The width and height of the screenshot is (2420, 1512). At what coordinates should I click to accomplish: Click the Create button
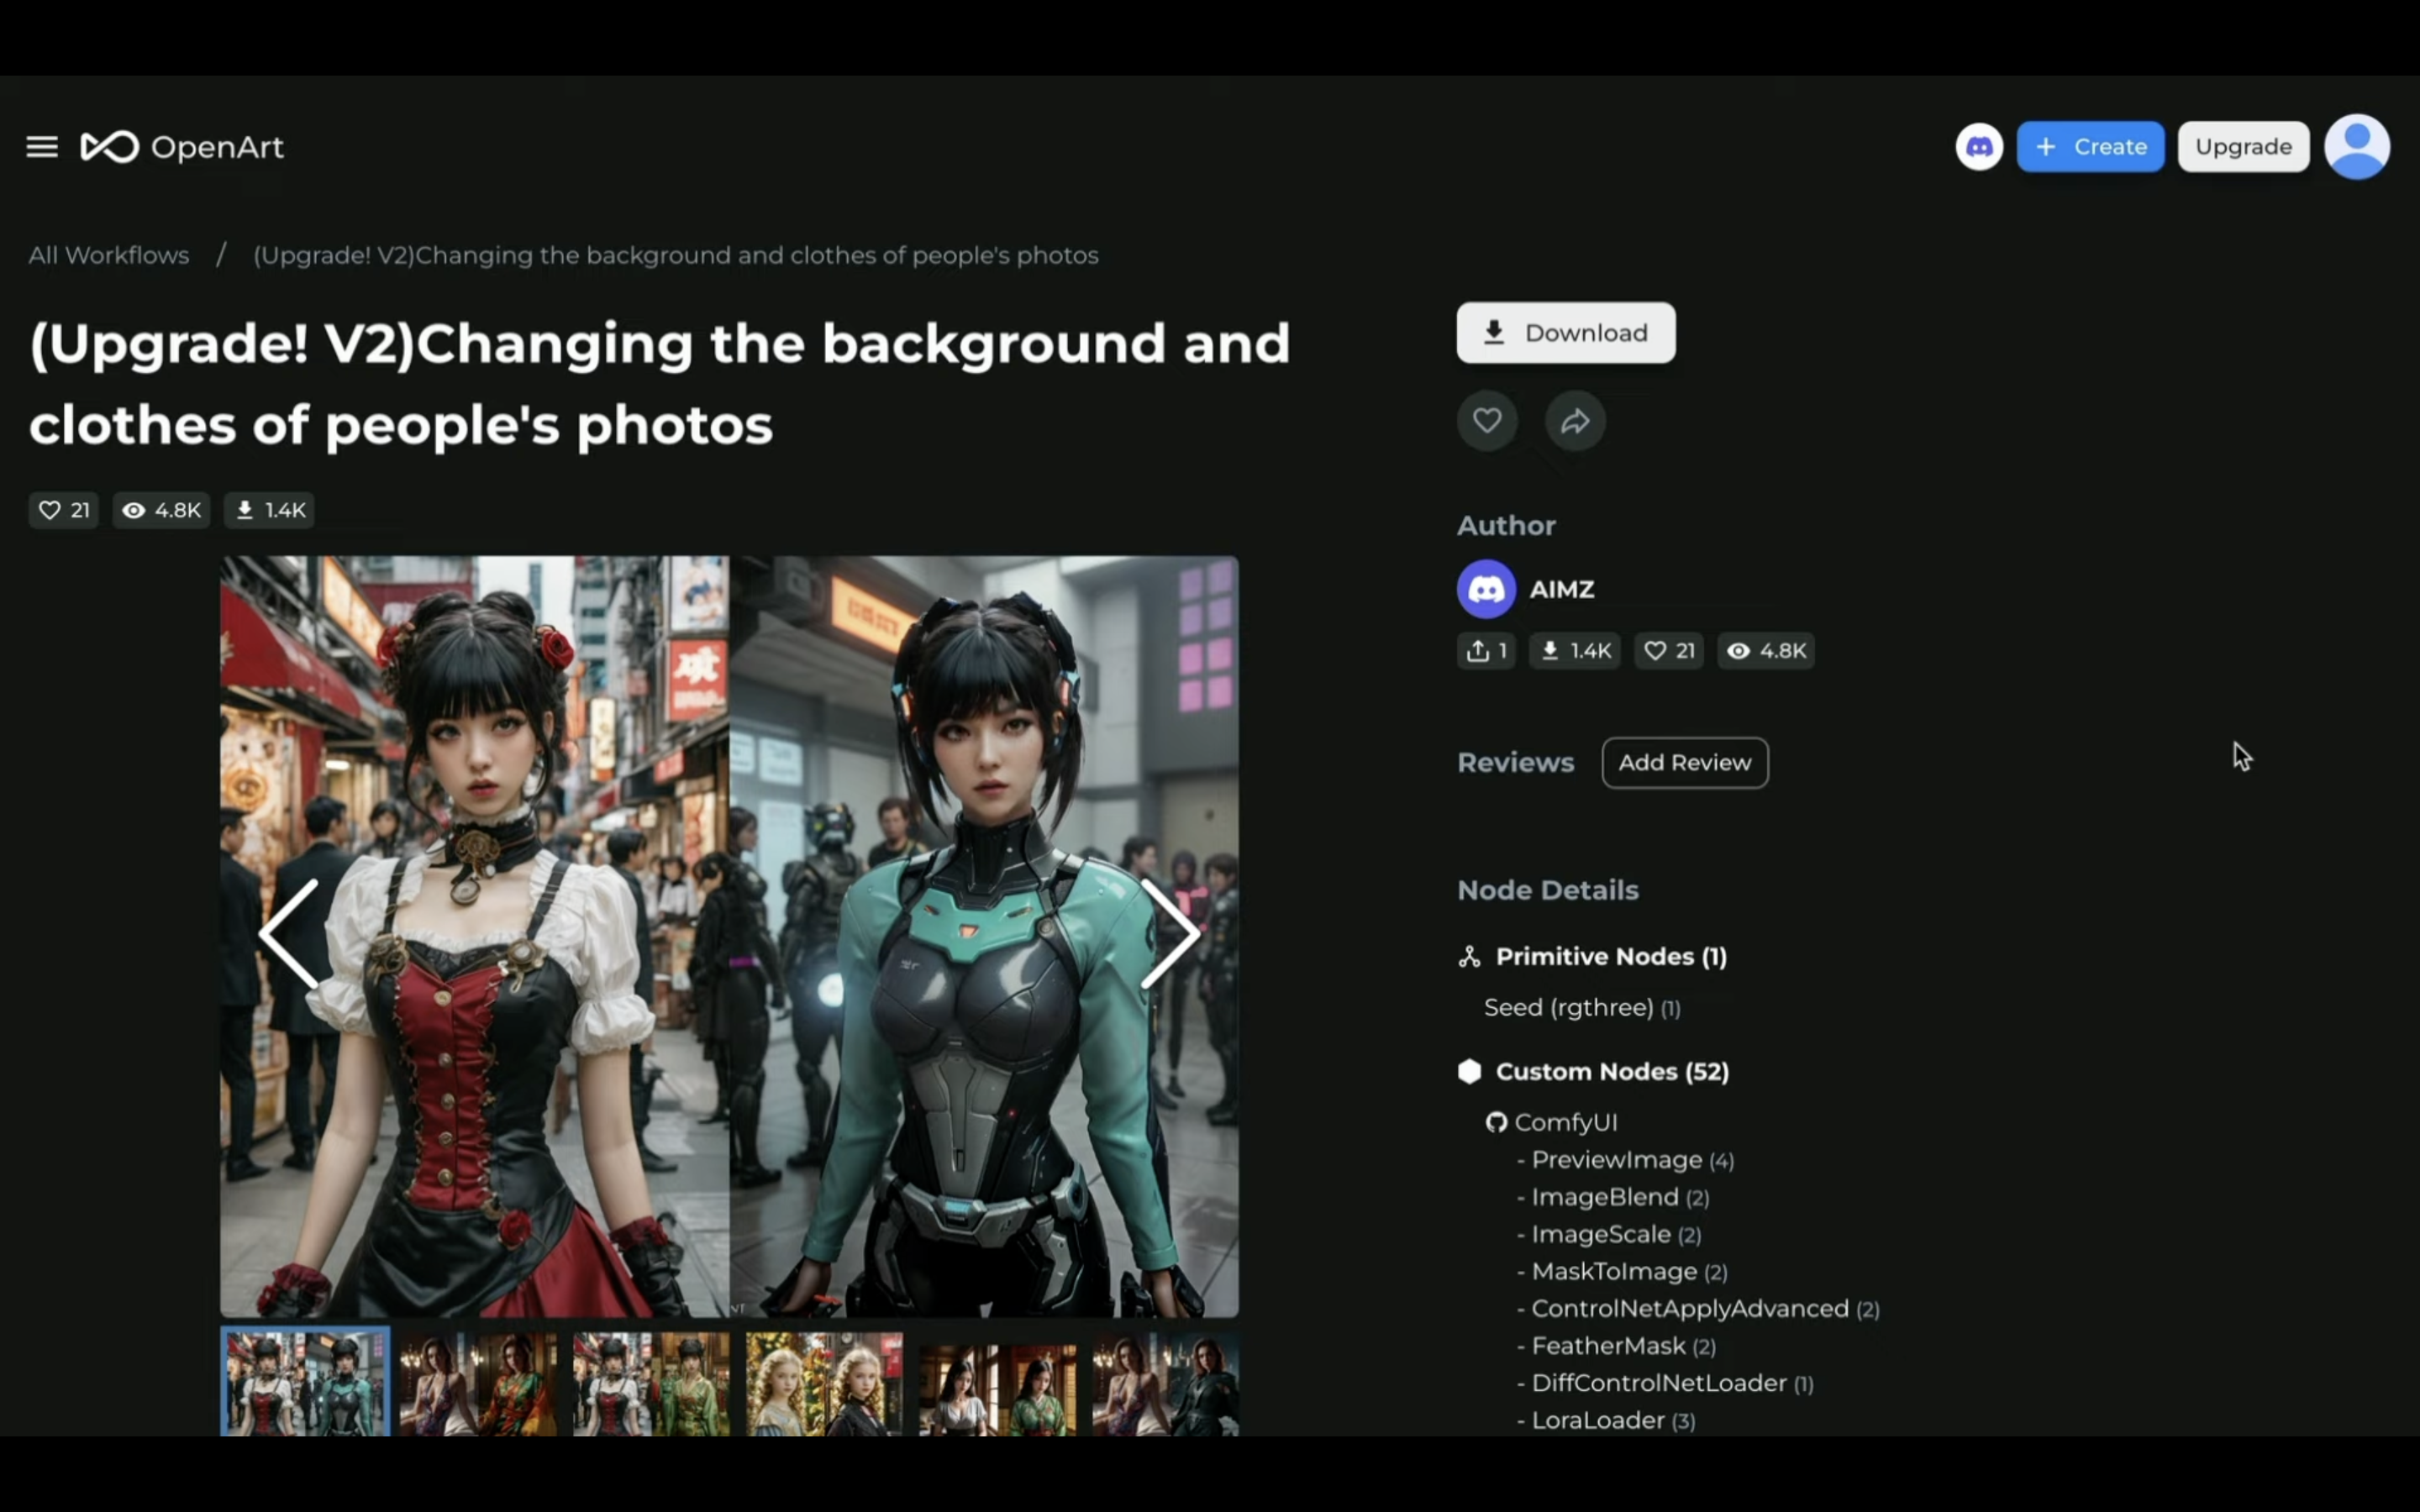coord(2090,147)
